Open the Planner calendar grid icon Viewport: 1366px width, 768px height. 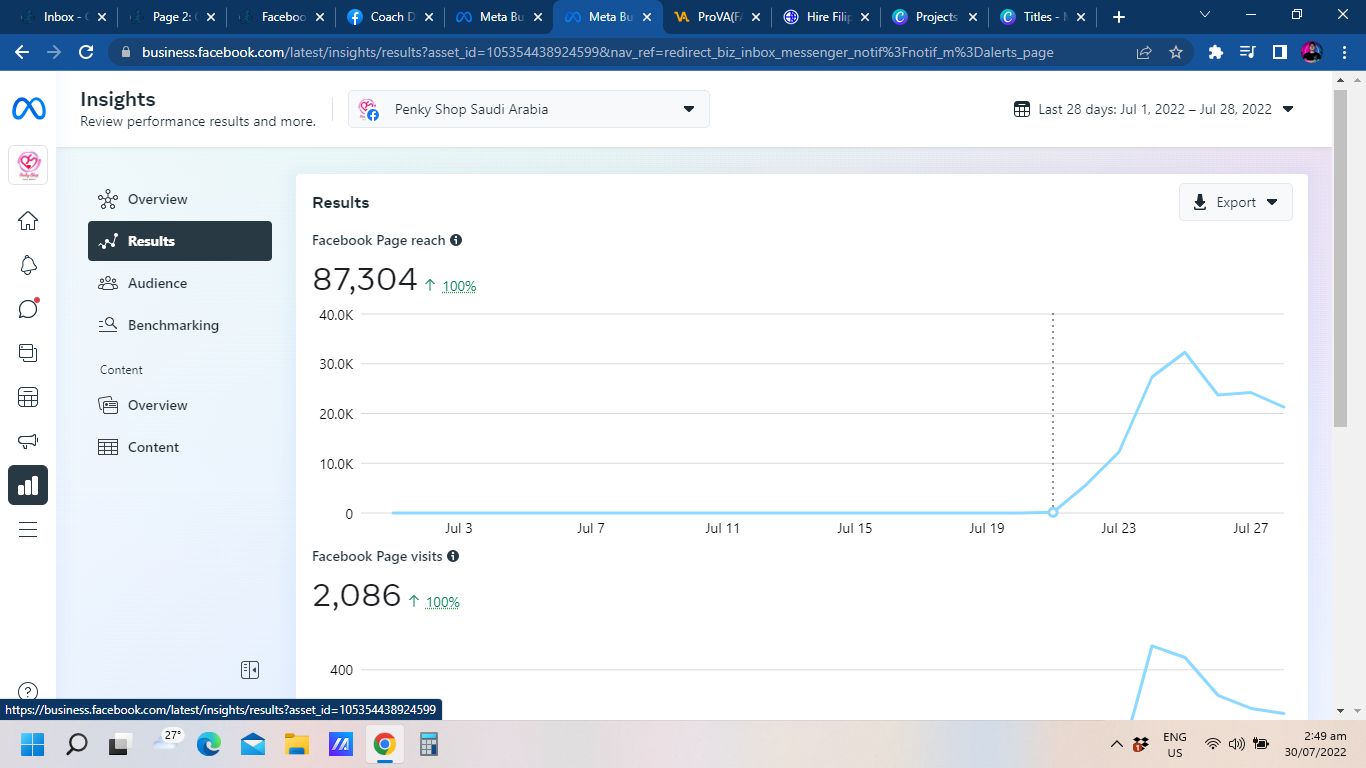point(28,397)
